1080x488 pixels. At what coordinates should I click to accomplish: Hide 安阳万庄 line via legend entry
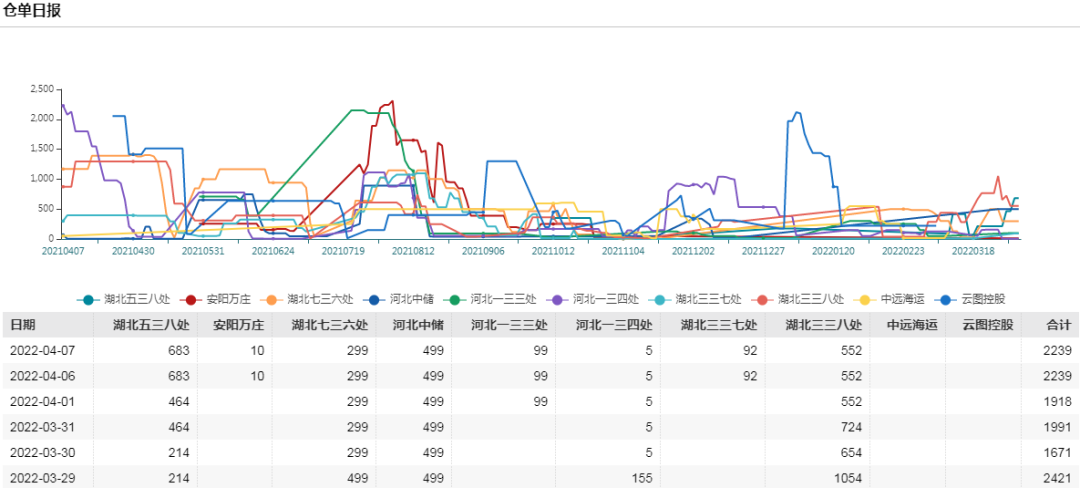pyautogui.click(x=220, y=299)
